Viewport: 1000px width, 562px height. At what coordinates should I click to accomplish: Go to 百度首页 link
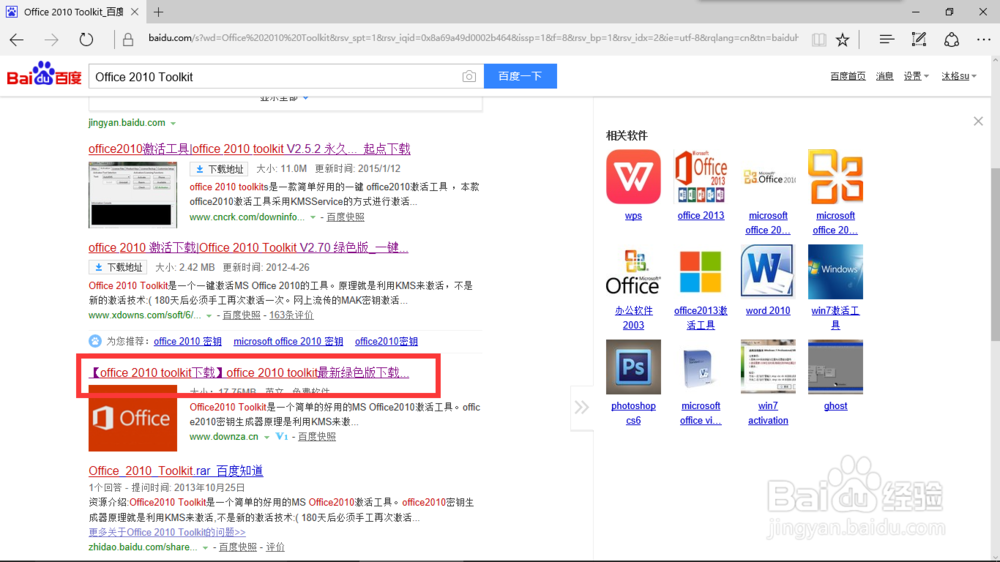[848, 76]
